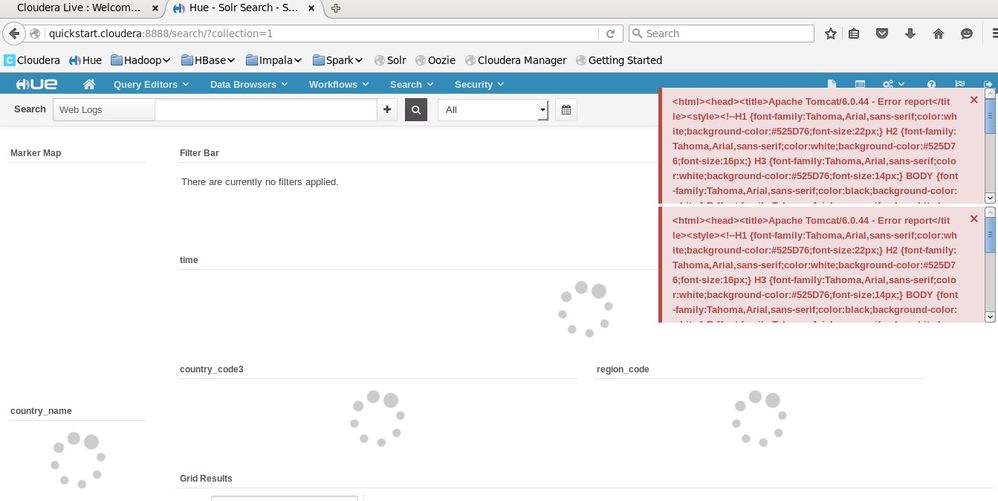Click the Hue query input field
The image size is (998, 501).
(x=266, y=109)
